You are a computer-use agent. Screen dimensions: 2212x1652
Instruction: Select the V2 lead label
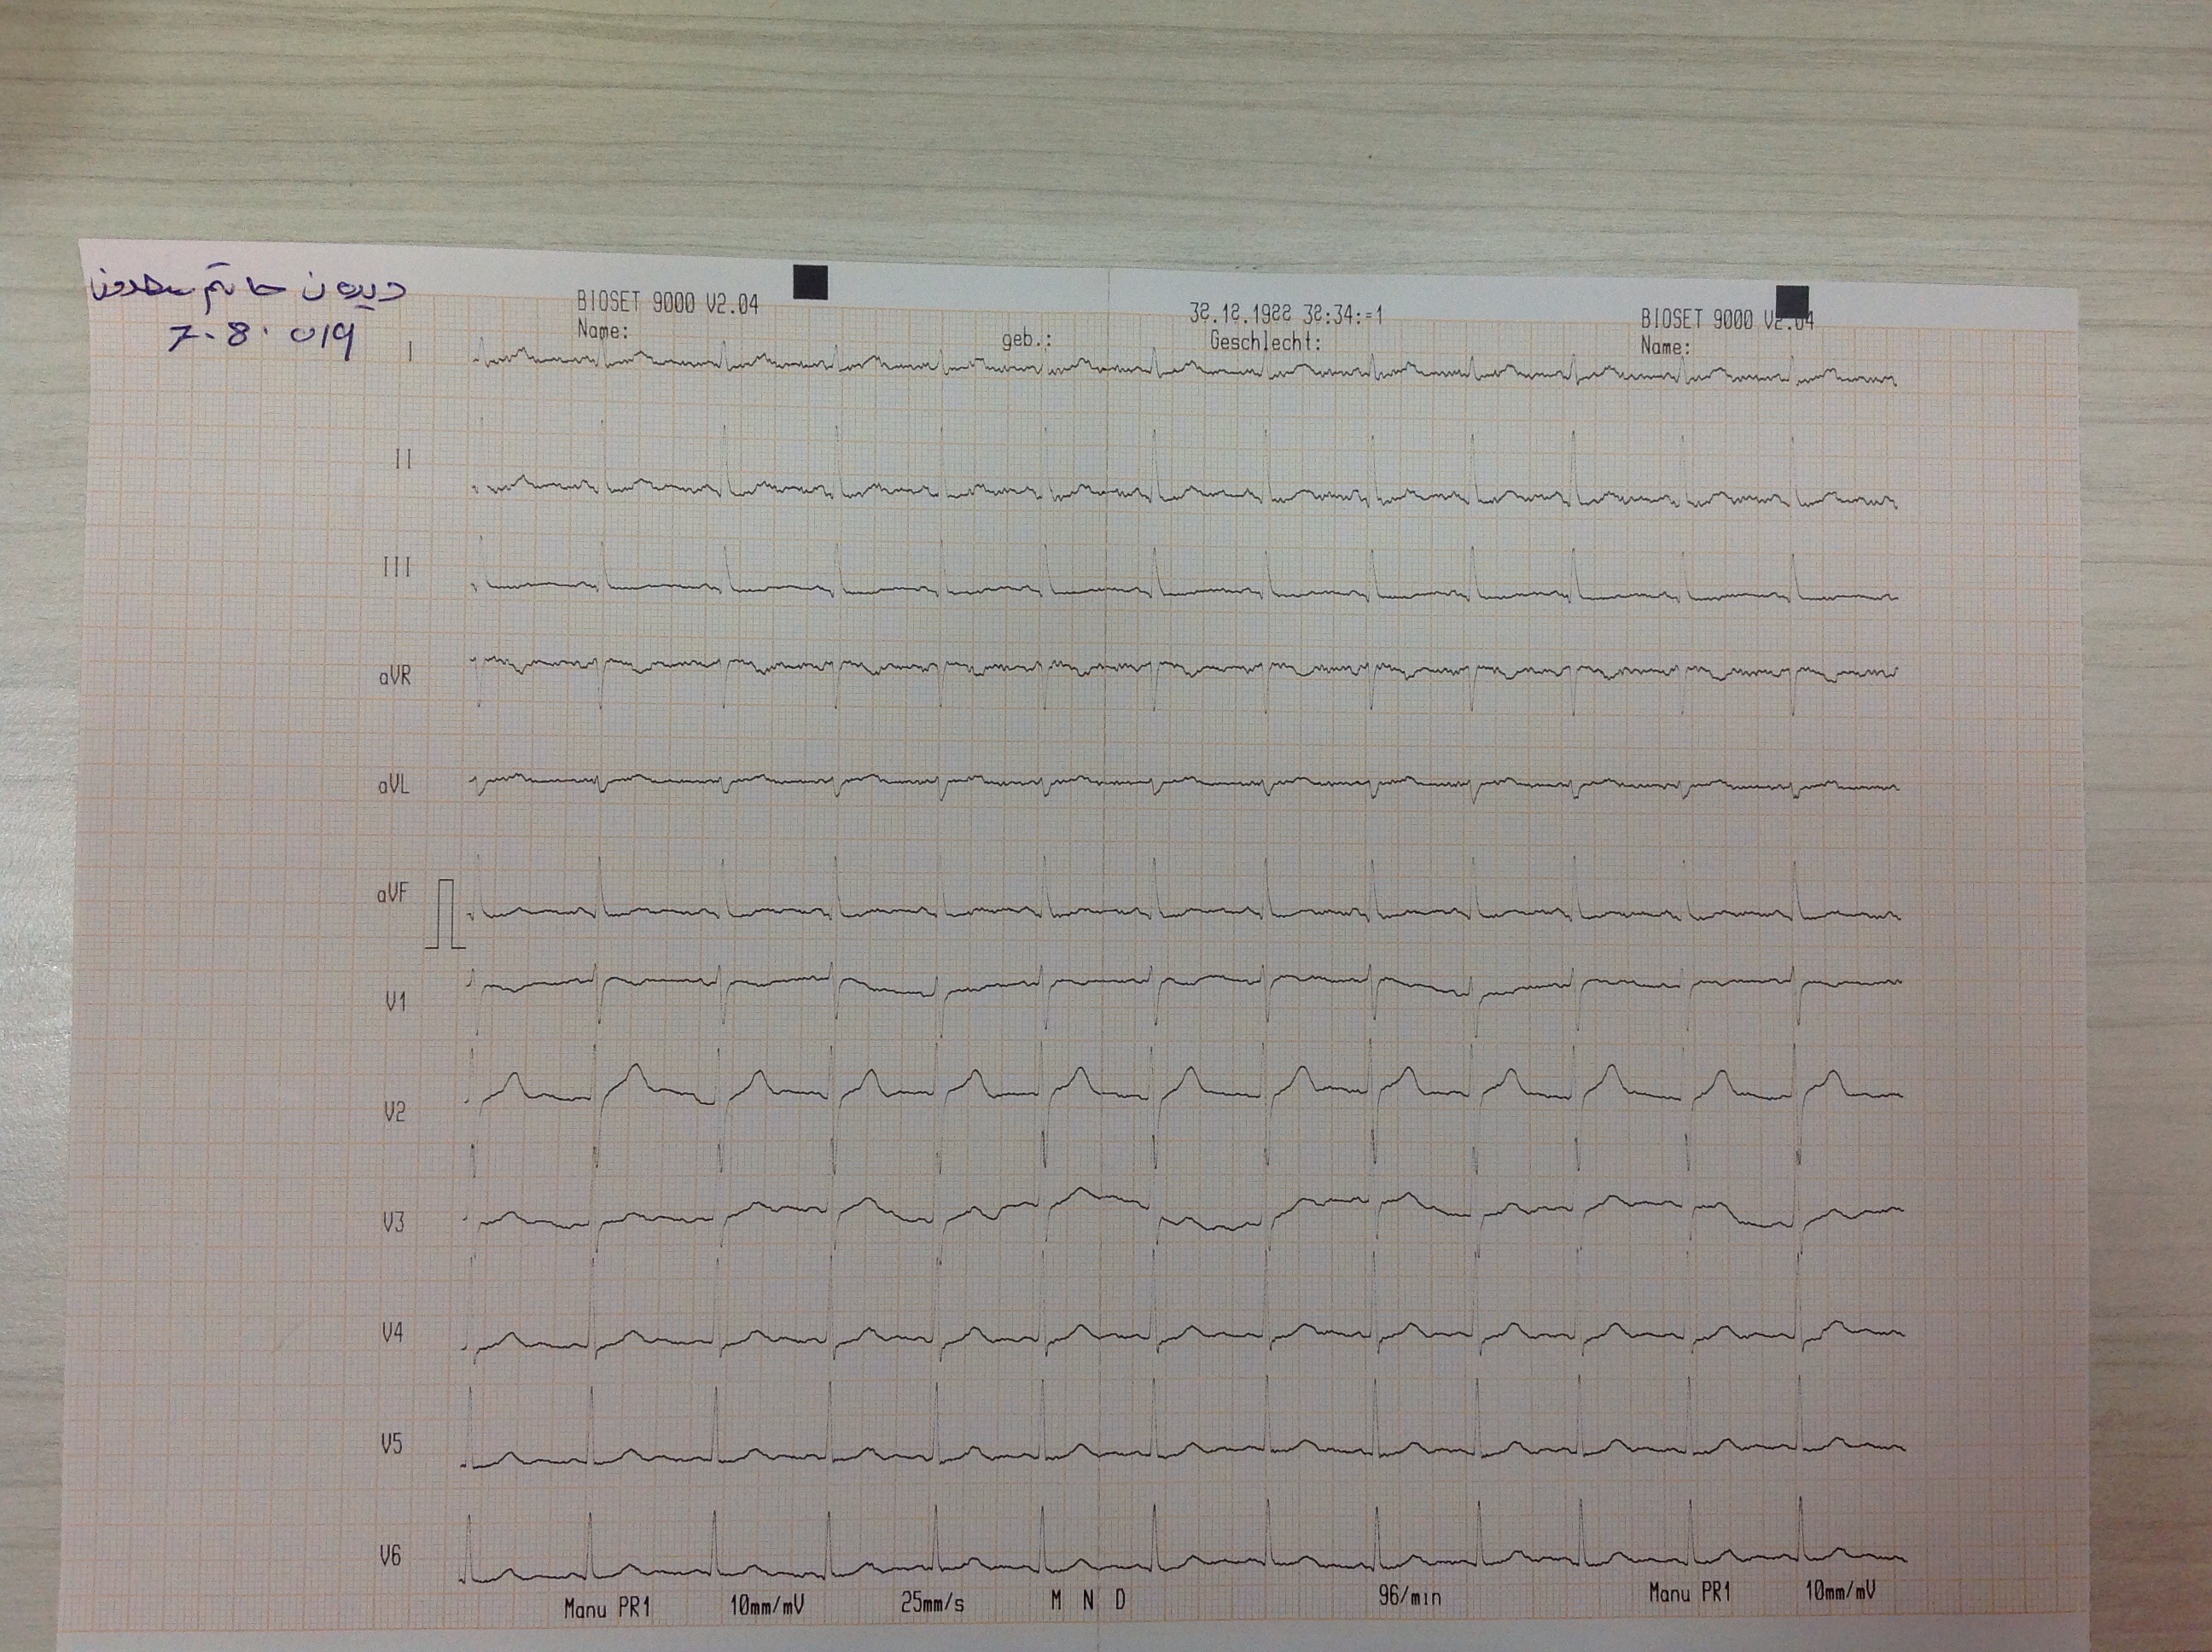pyautogui.click(x=395, y=1112)
